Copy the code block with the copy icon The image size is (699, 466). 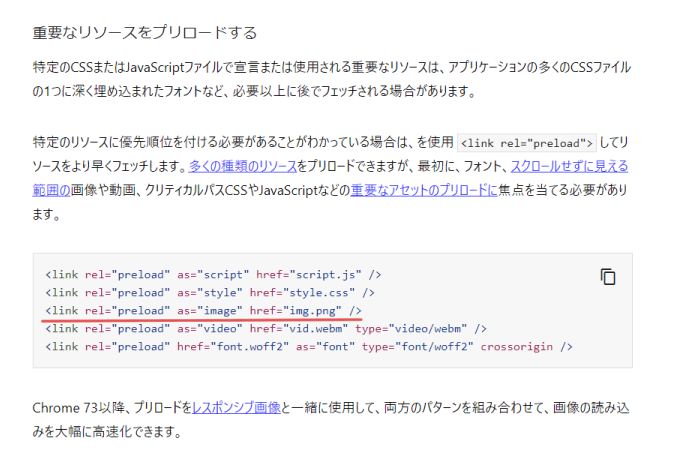(608, 277)
